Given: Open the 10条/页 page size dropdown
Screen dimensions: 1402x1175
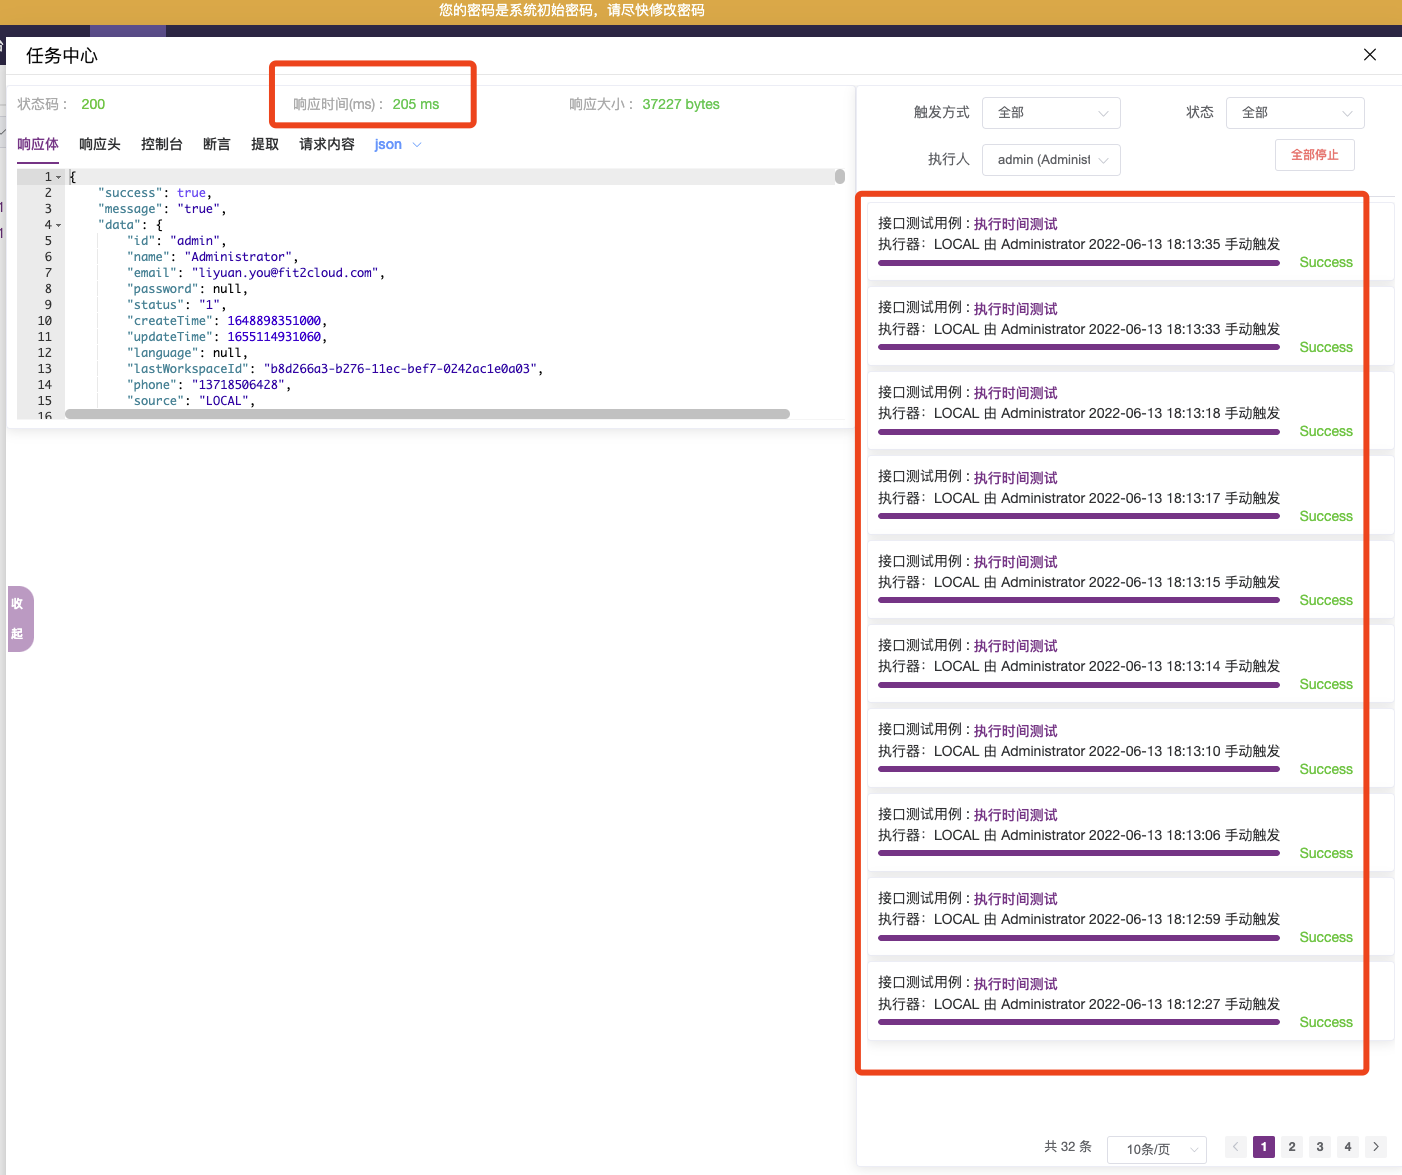Looking at the screenshot, I should click(1157, 1150).
